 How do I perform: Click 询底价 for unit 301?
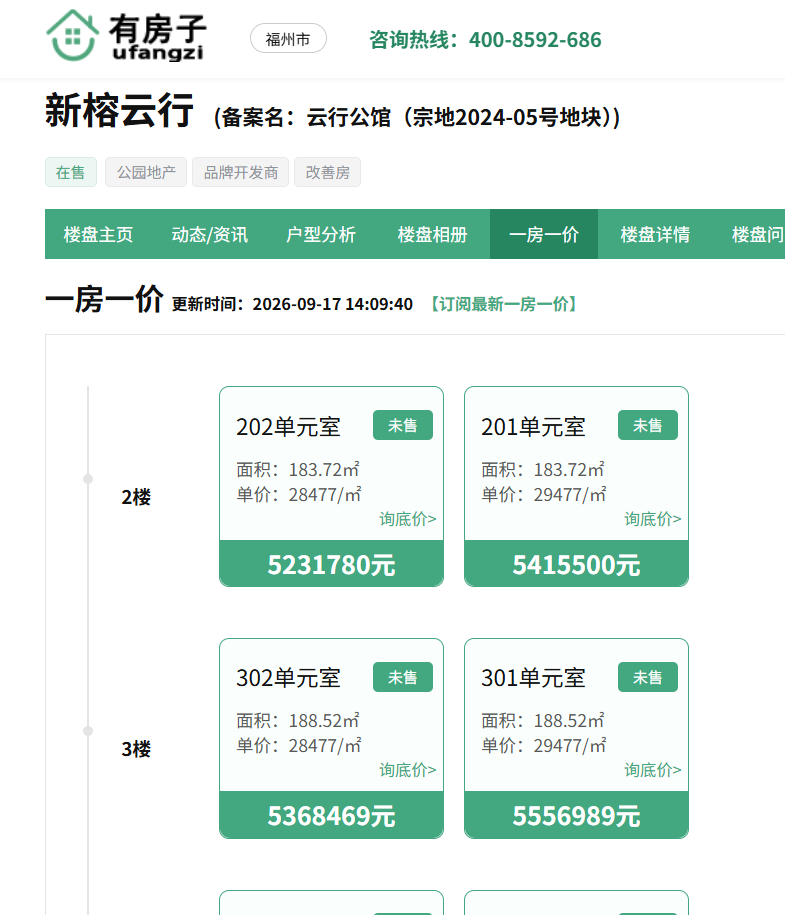click(653, 770)
